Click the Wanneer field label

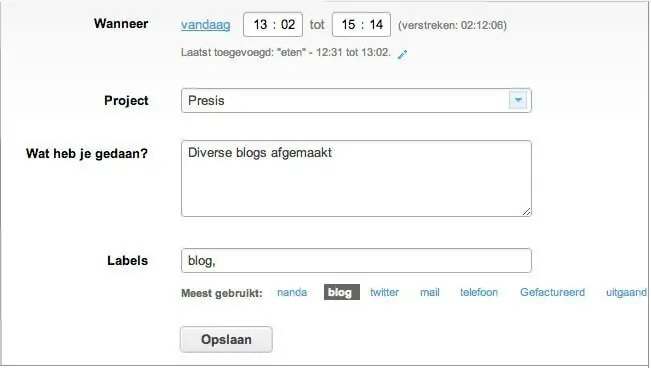click(121, 23)
